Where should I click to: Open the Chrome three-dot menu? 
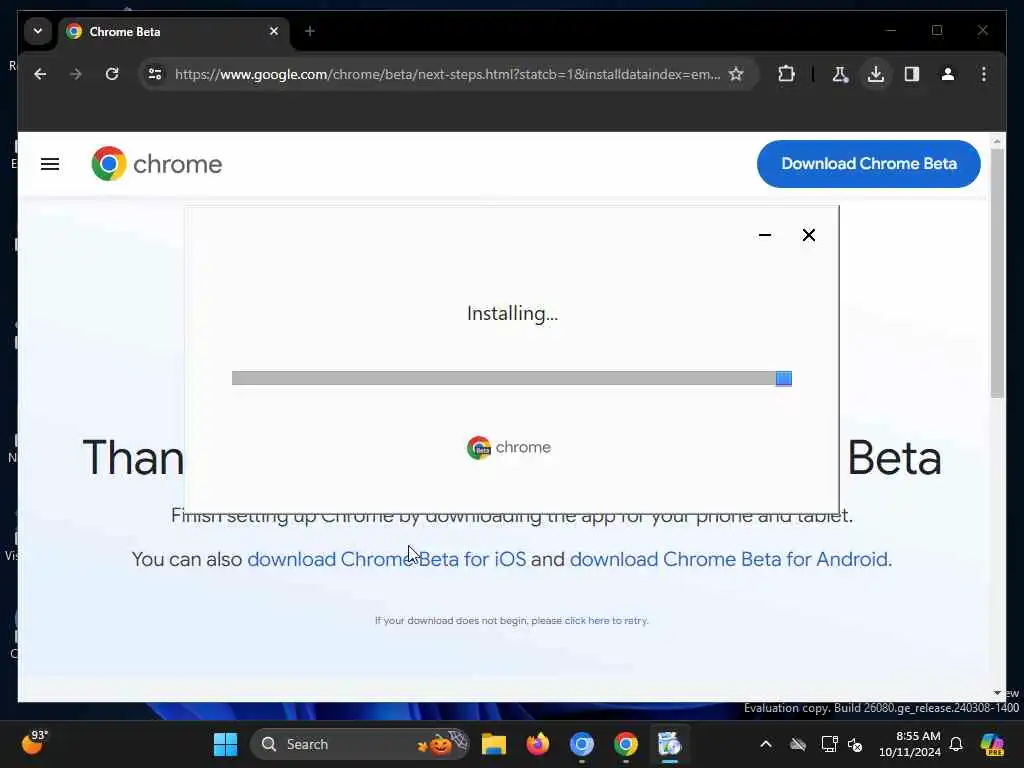tap(984, 74)
